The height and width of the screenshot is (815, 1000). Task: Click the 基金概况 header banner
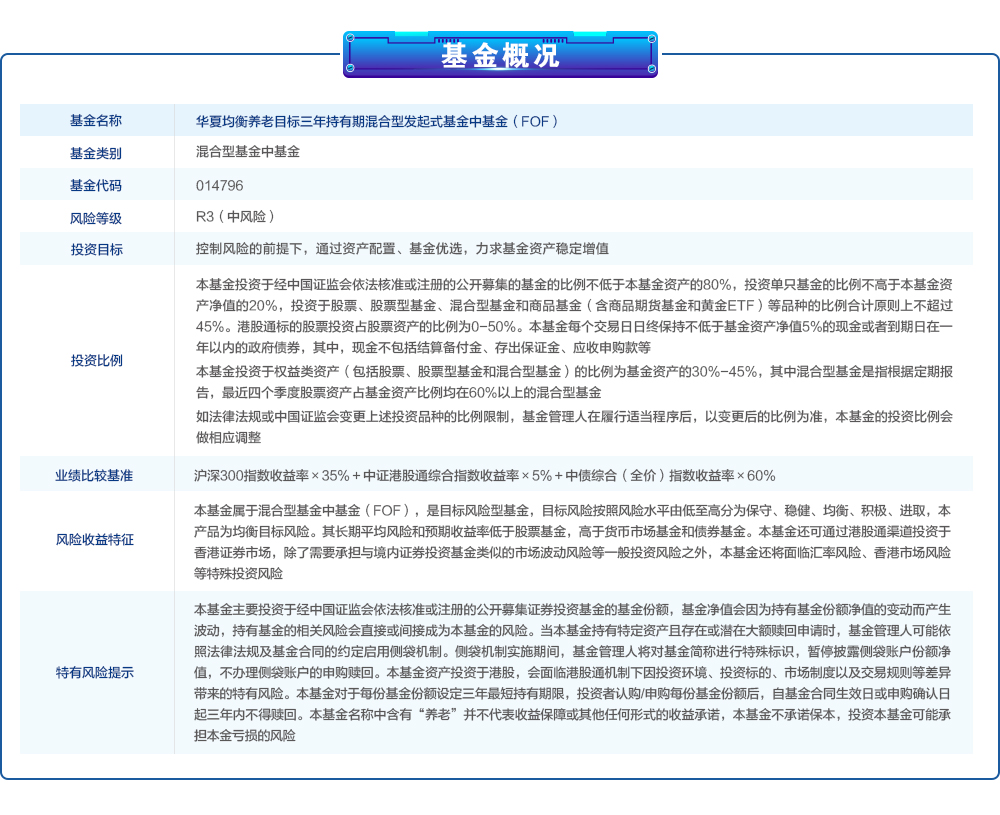click(x=500, y=55)
